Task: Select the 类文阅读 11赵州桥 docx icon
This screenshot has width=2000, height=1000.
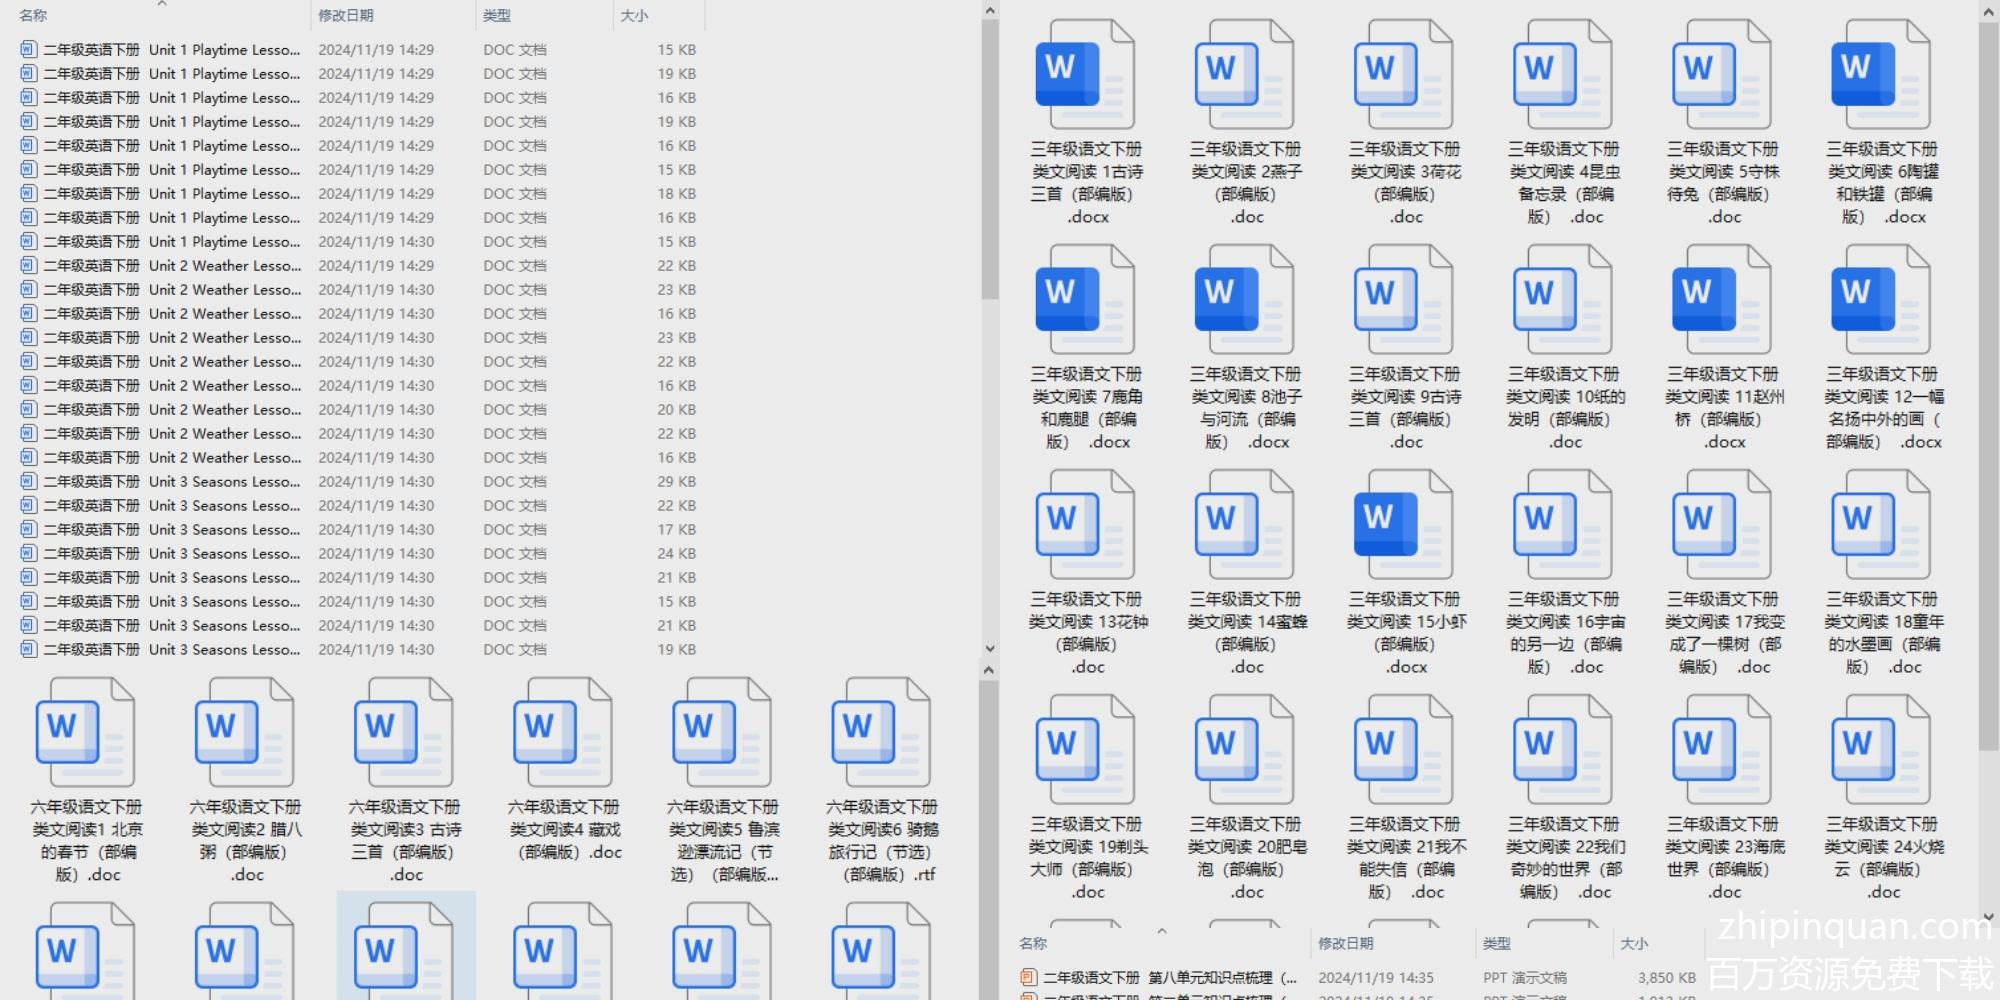Action: tap(1722, 300)
